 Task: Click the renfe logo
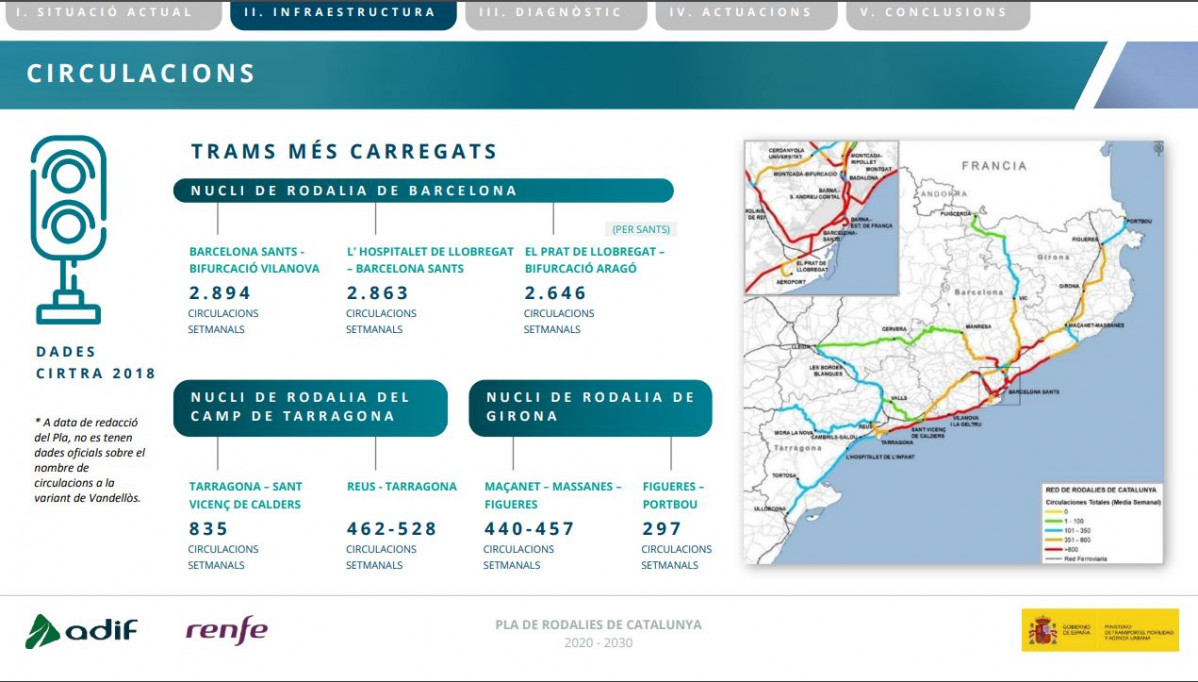(227, 630)
